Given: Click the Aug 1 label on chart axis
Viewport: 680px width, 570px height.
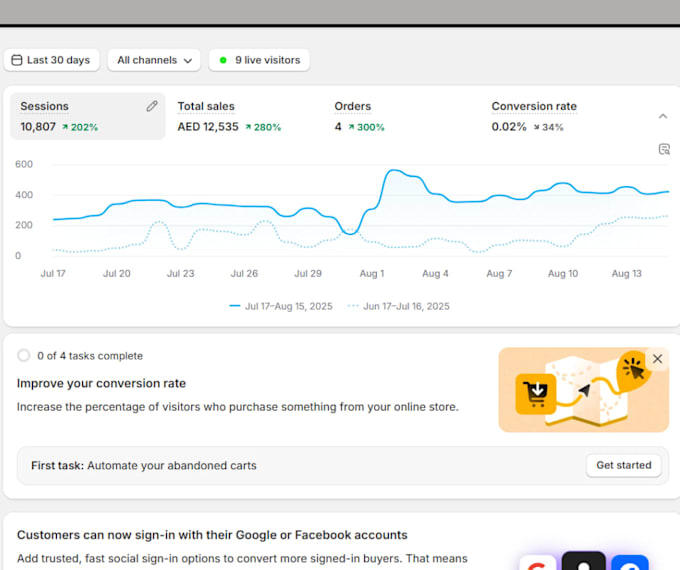Looking at the screenshot, I should [x=372, y=274].
